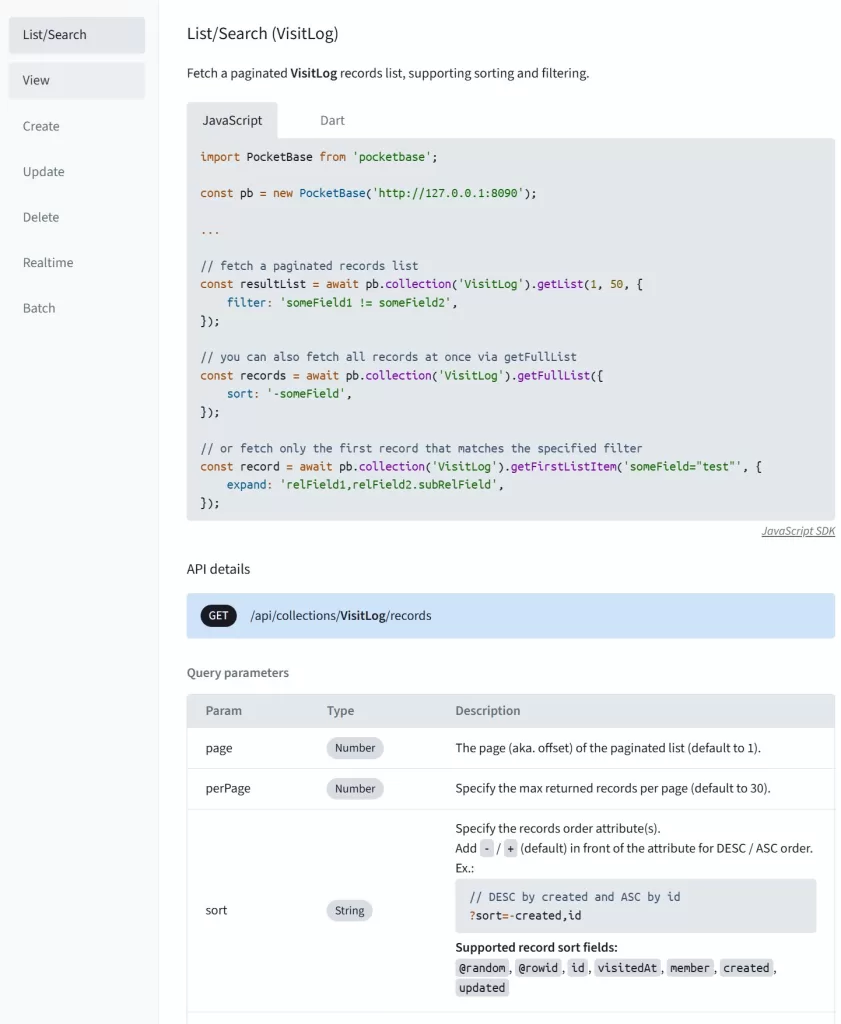Click the @rowid sort field badge
Viewport: 841px width, 1024px height.
click(x=539, y=967)
